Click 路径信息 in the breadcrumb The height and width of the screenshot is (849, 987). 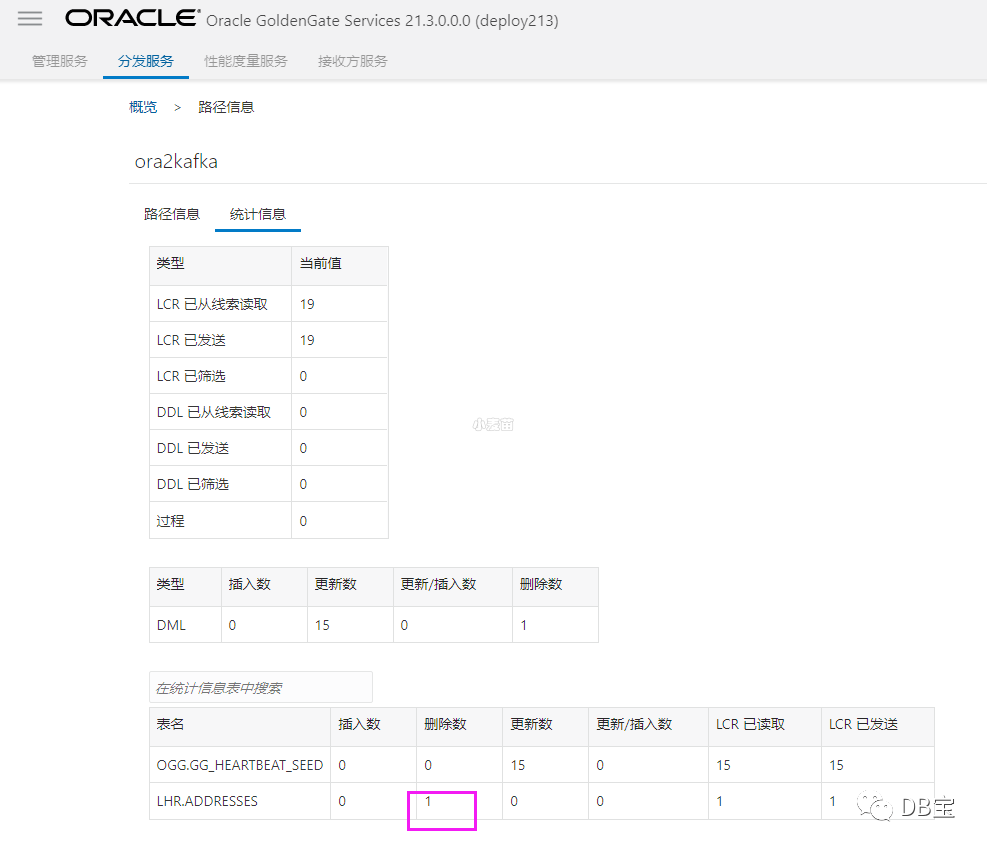click(226, 107)
